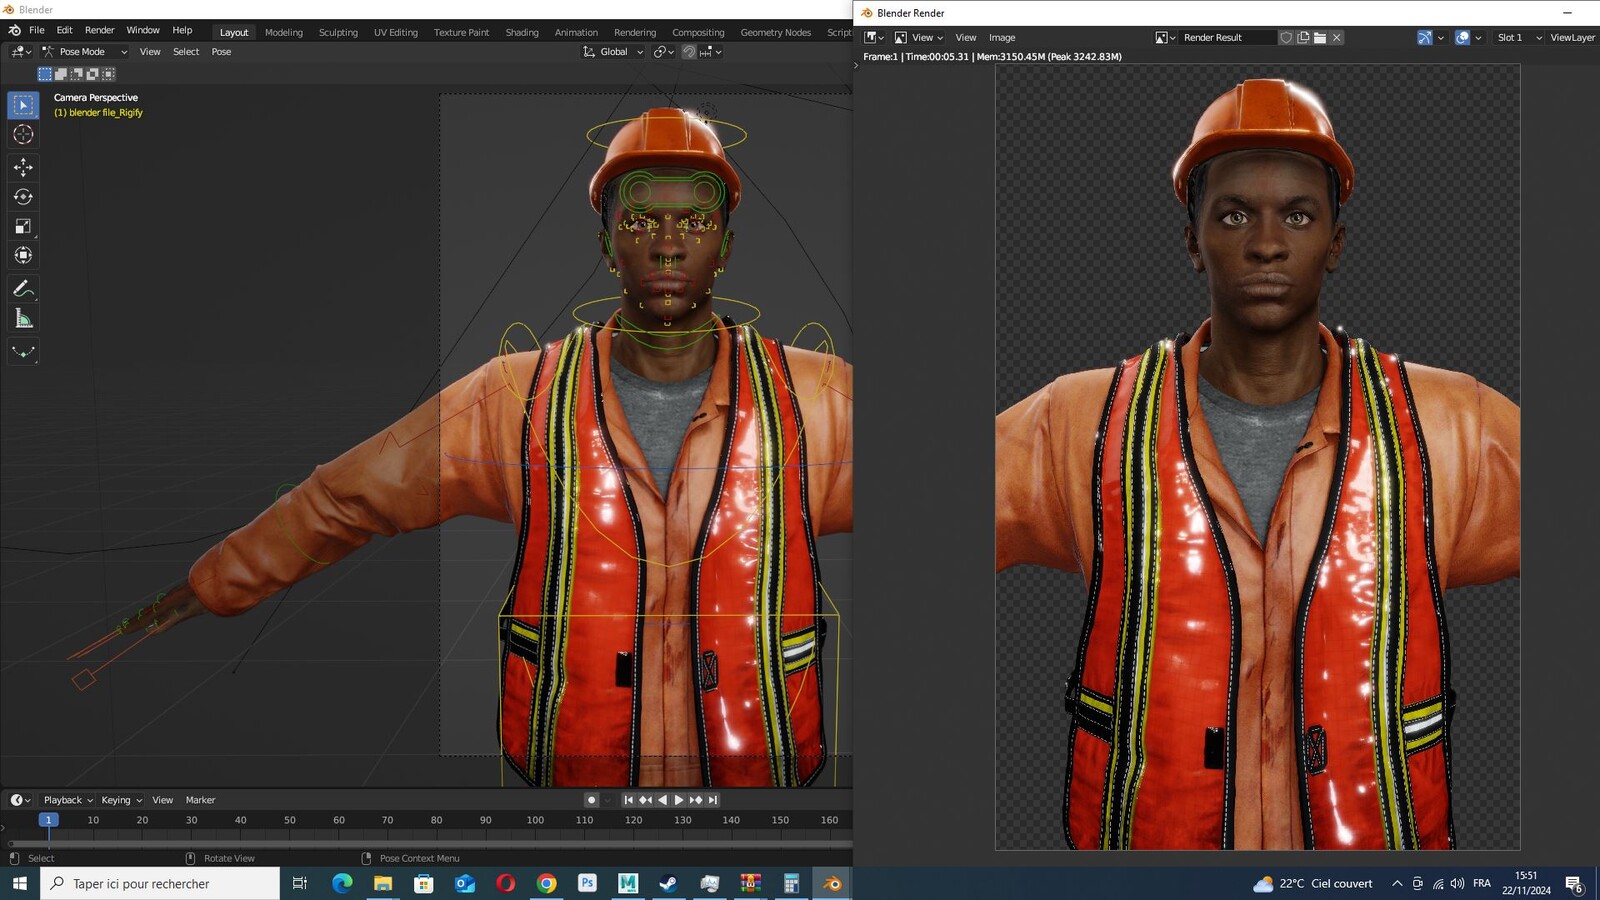Activate the Transform tool
This screenshot has height=900, width=1600.
coord(23,255)
